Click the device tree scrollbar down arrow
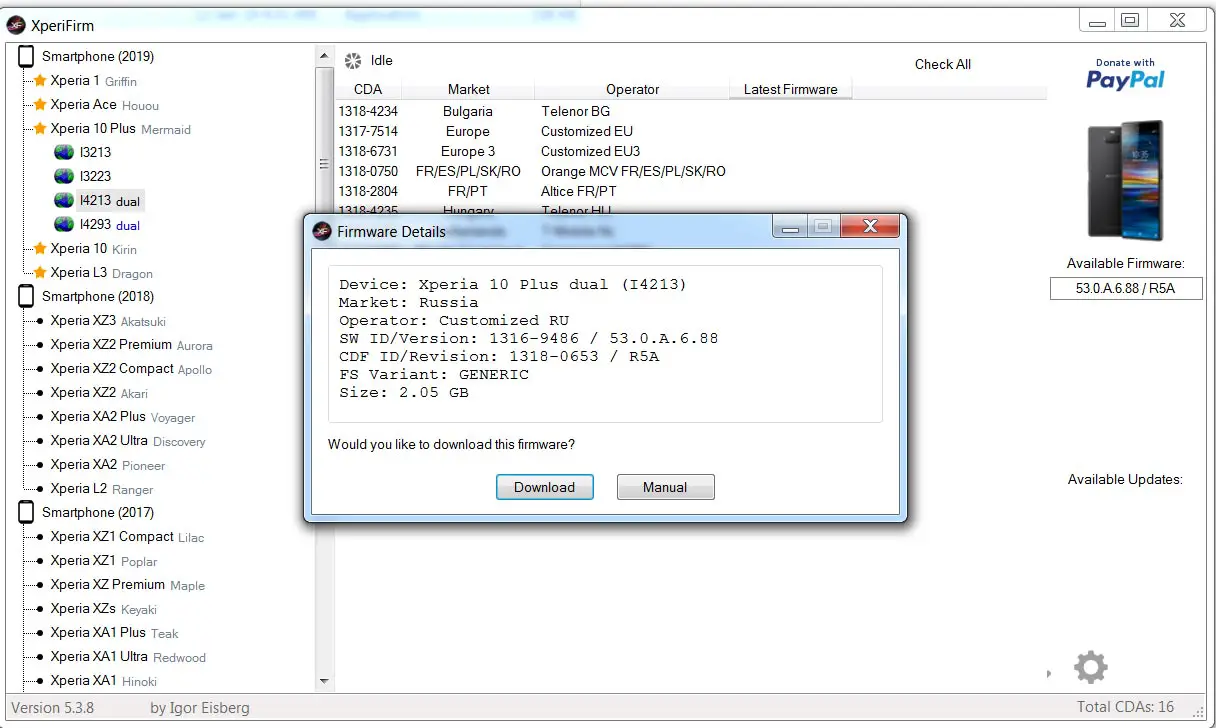Image resolution: width=1216 pixels, height=728 pixels. click(324, 681)
